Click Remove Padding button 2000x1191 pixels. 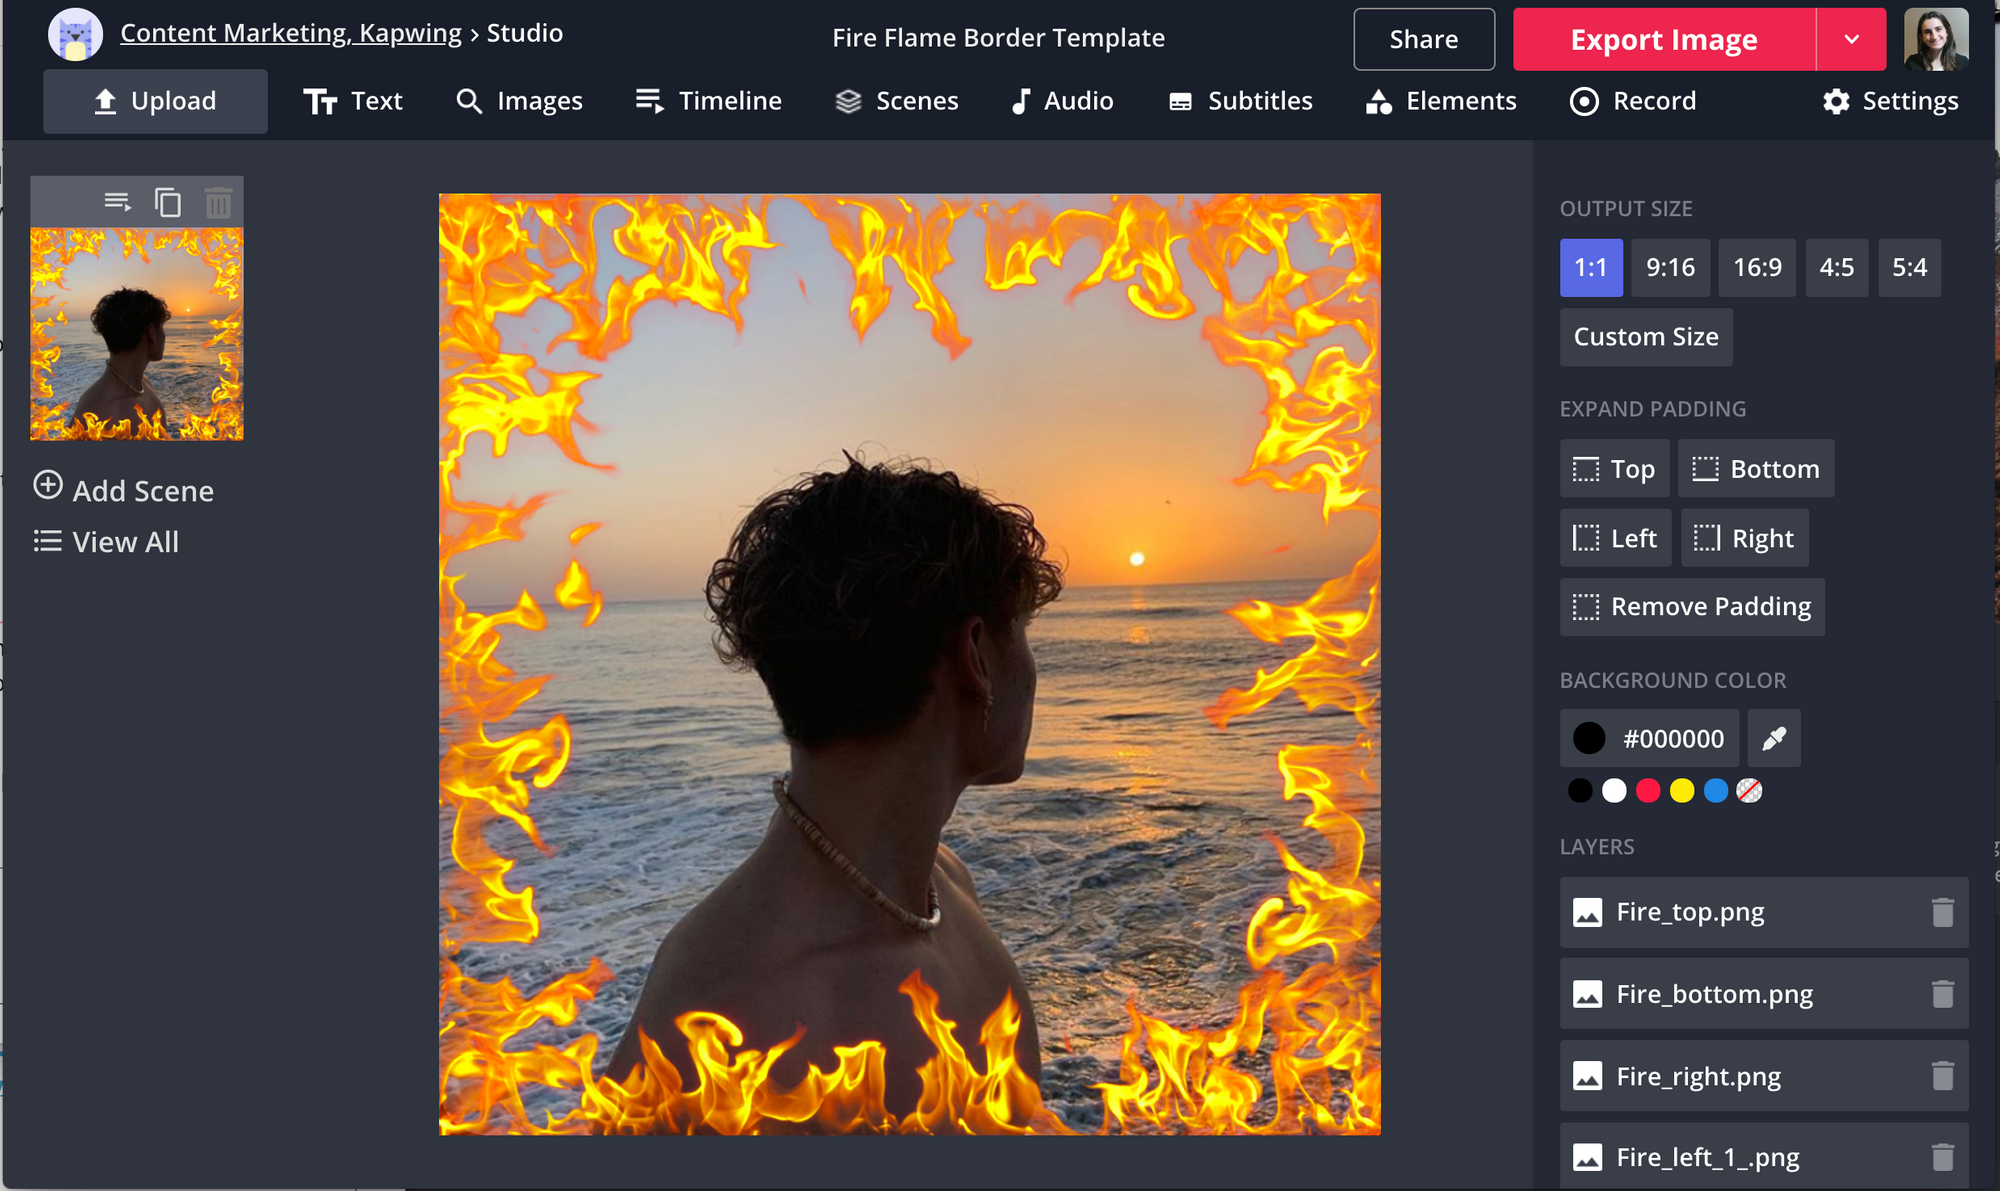coord(1692,607)
